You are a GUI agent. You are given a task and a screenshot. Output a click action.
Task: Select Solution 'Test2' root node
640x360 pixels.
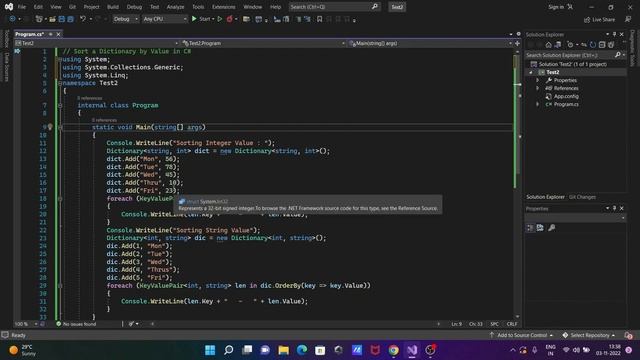(x=569, y=64)
